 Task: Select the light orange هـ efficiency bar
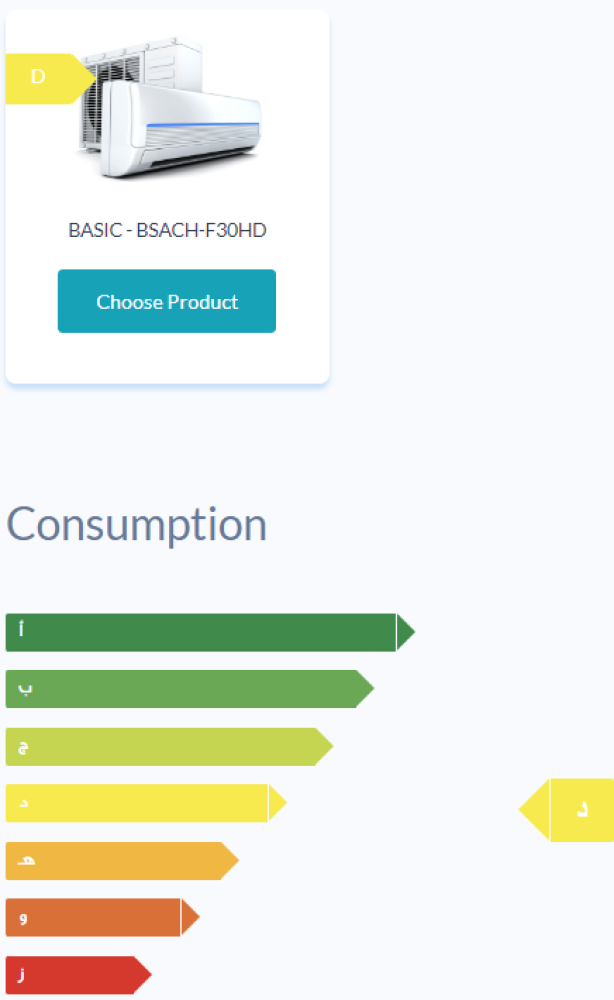(112, 861)
